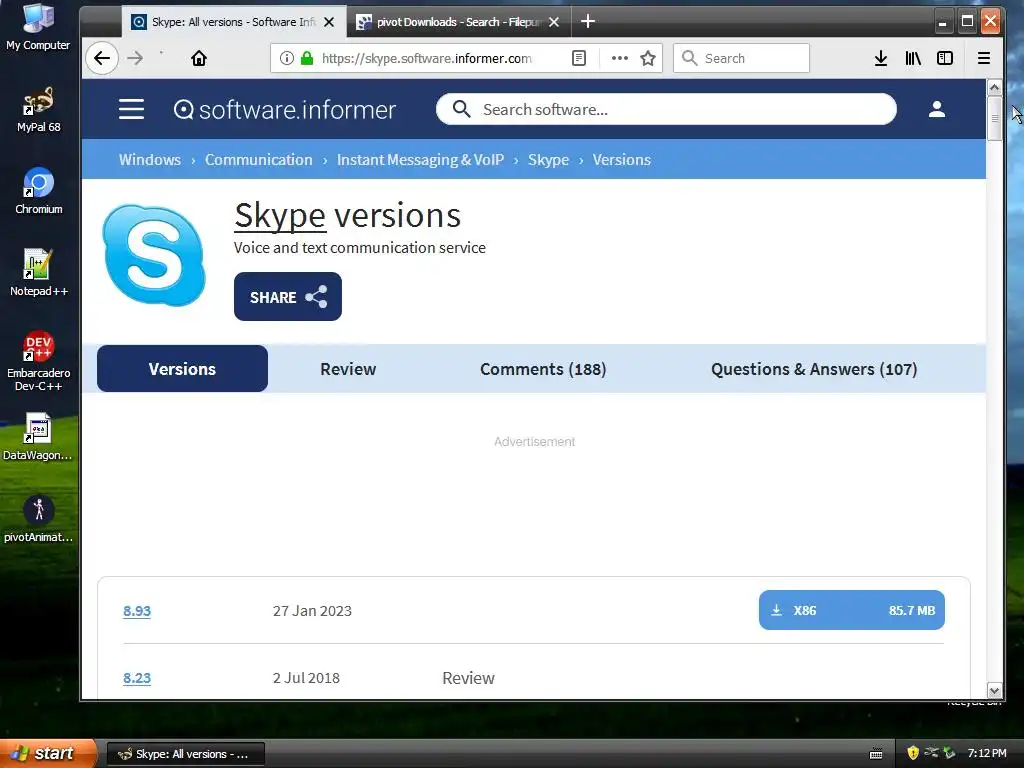1024x768 pixels.
Task: Open the Windows start button
Action: pyautogui.click(x=47, y=753)
